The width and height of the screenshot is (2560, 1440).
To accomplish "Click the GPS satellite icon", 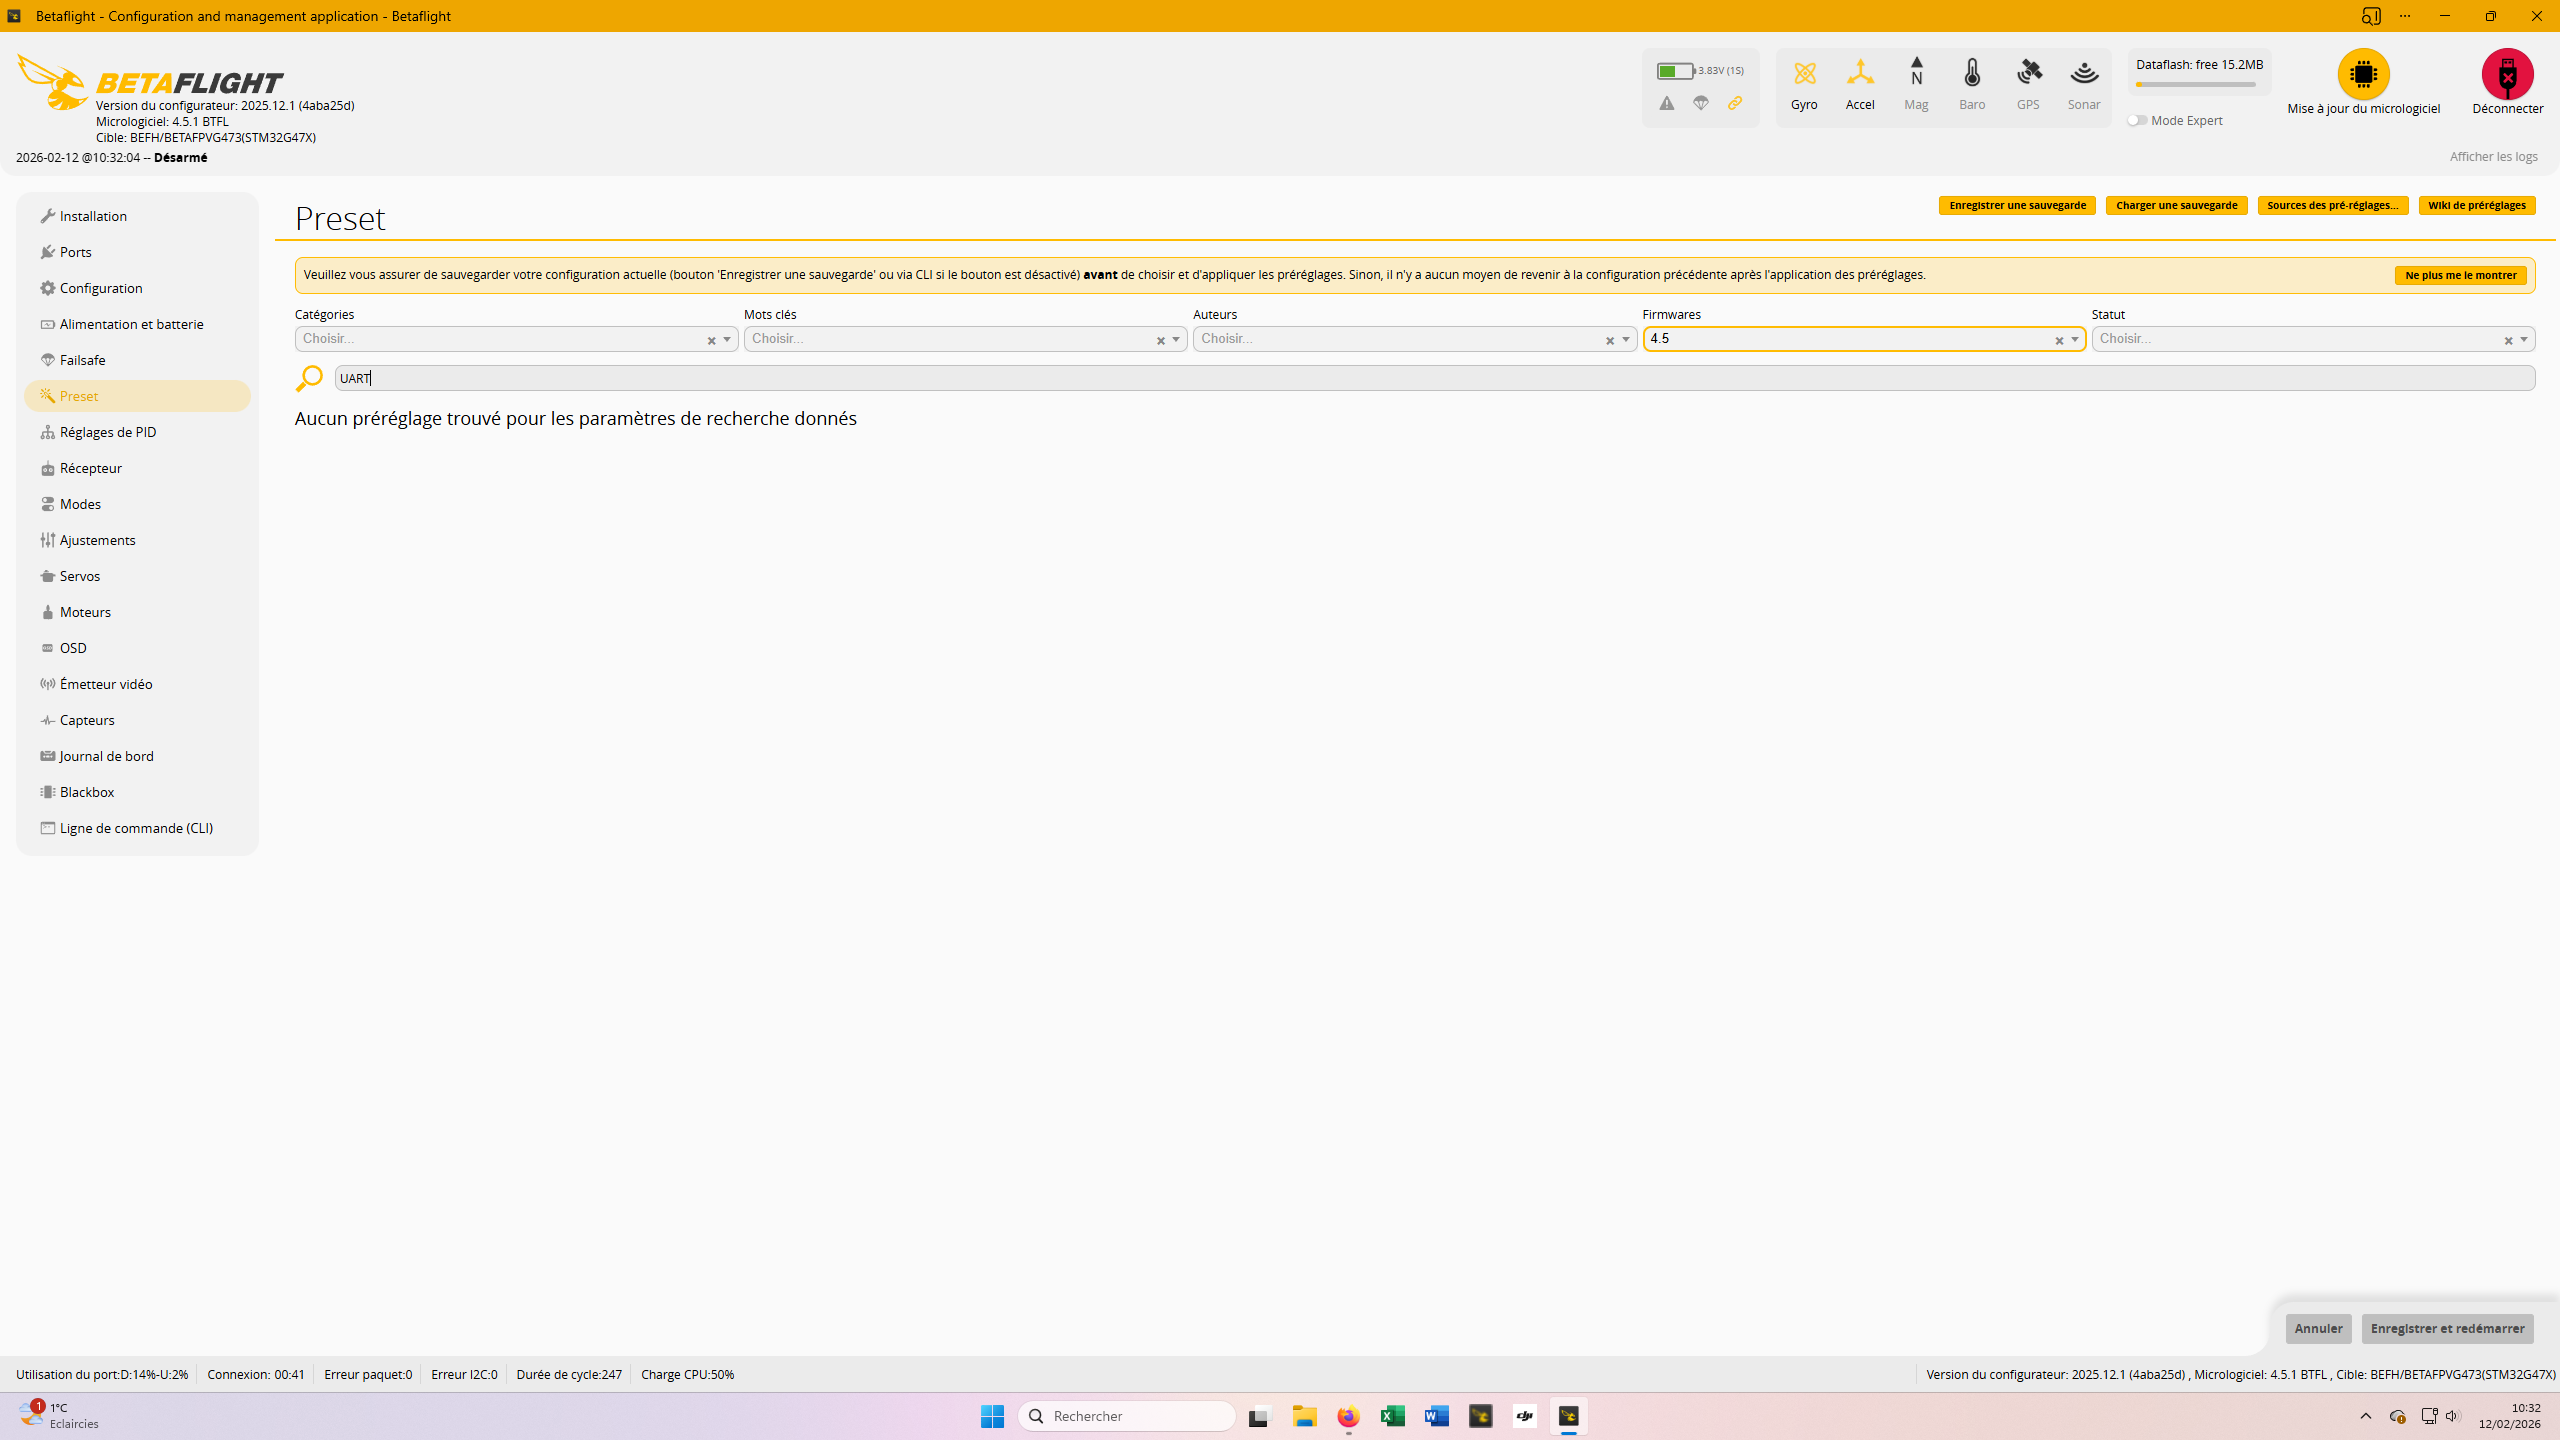I will (2028, 74).
